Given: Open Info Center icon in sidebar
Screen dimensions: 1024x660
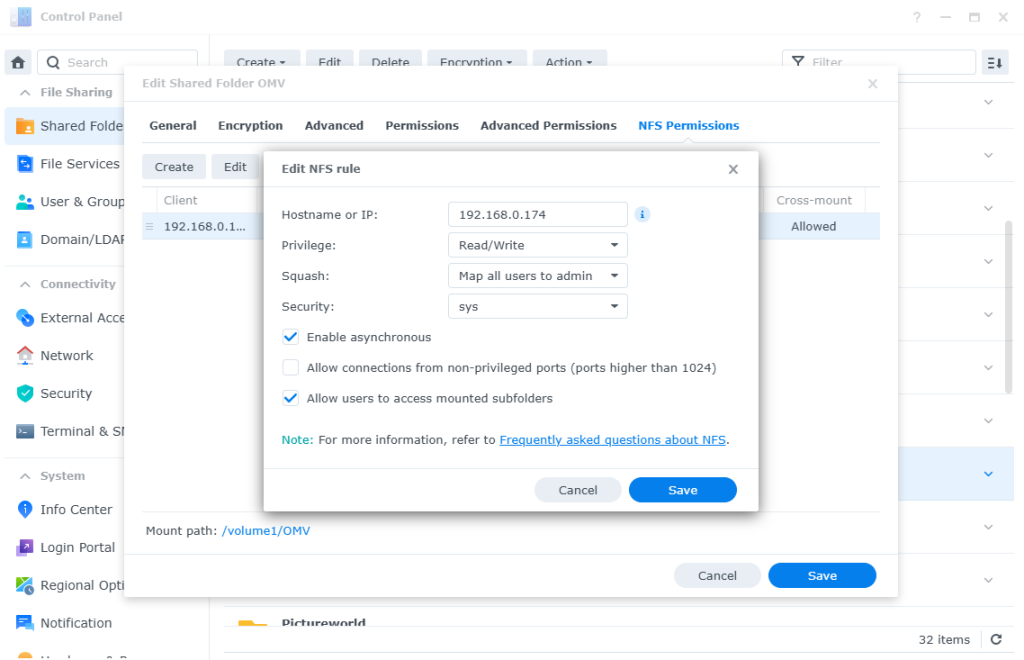Looking at the screenshot, I should coord(25,510).
